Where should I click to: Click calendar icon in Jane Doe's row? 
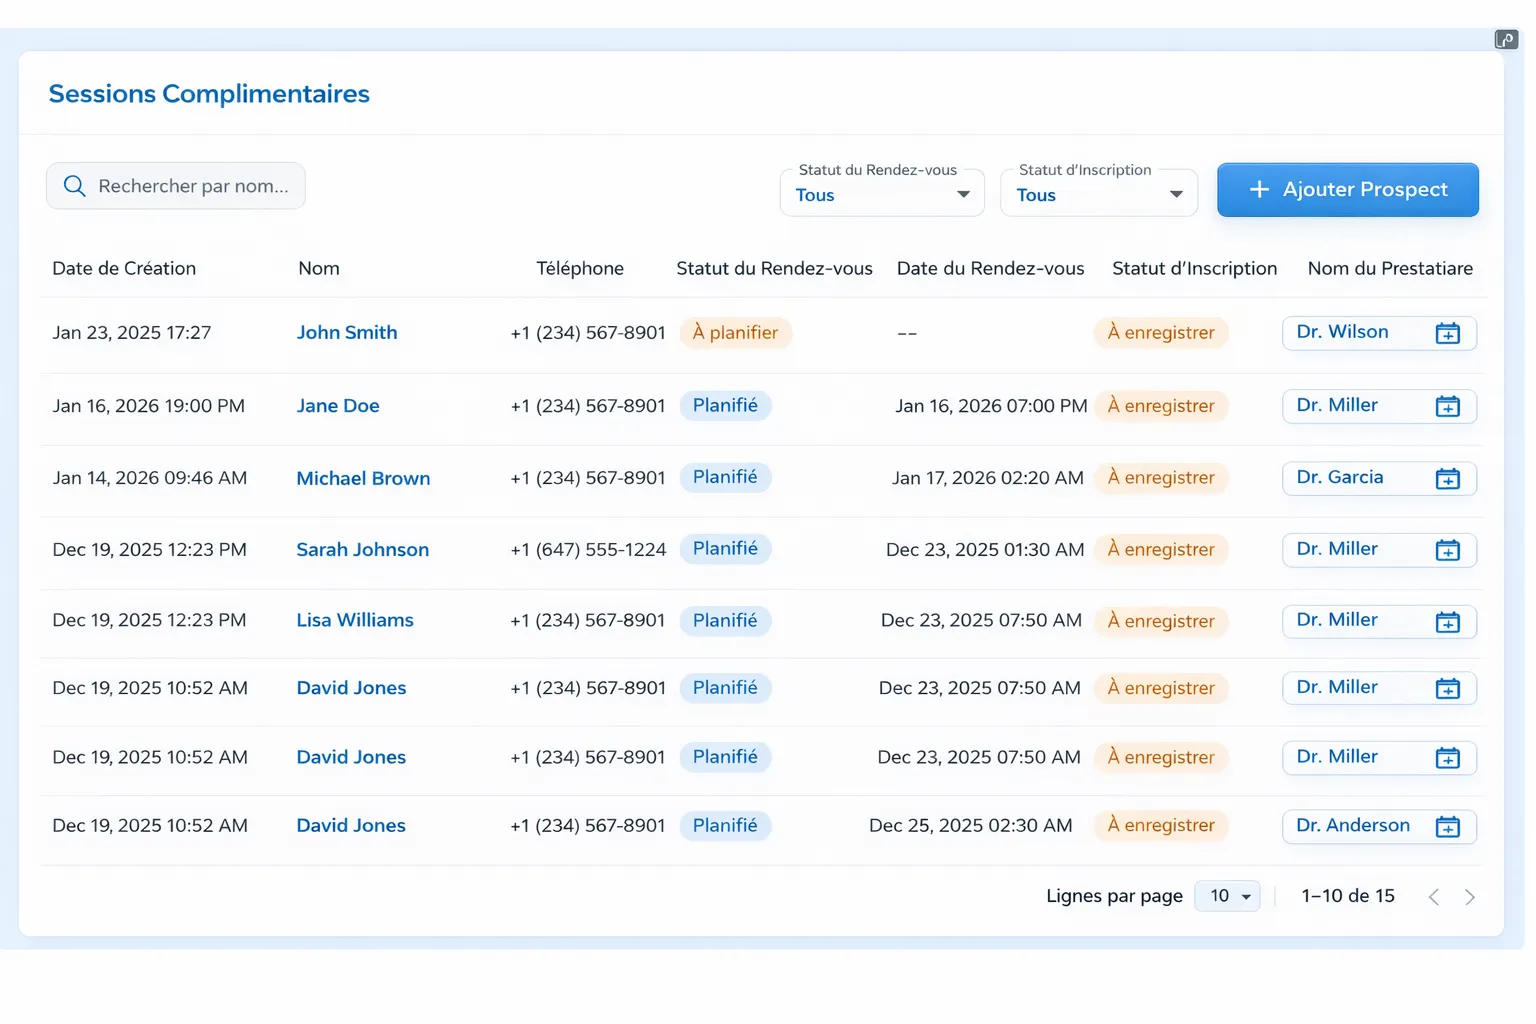point(1447,406)
